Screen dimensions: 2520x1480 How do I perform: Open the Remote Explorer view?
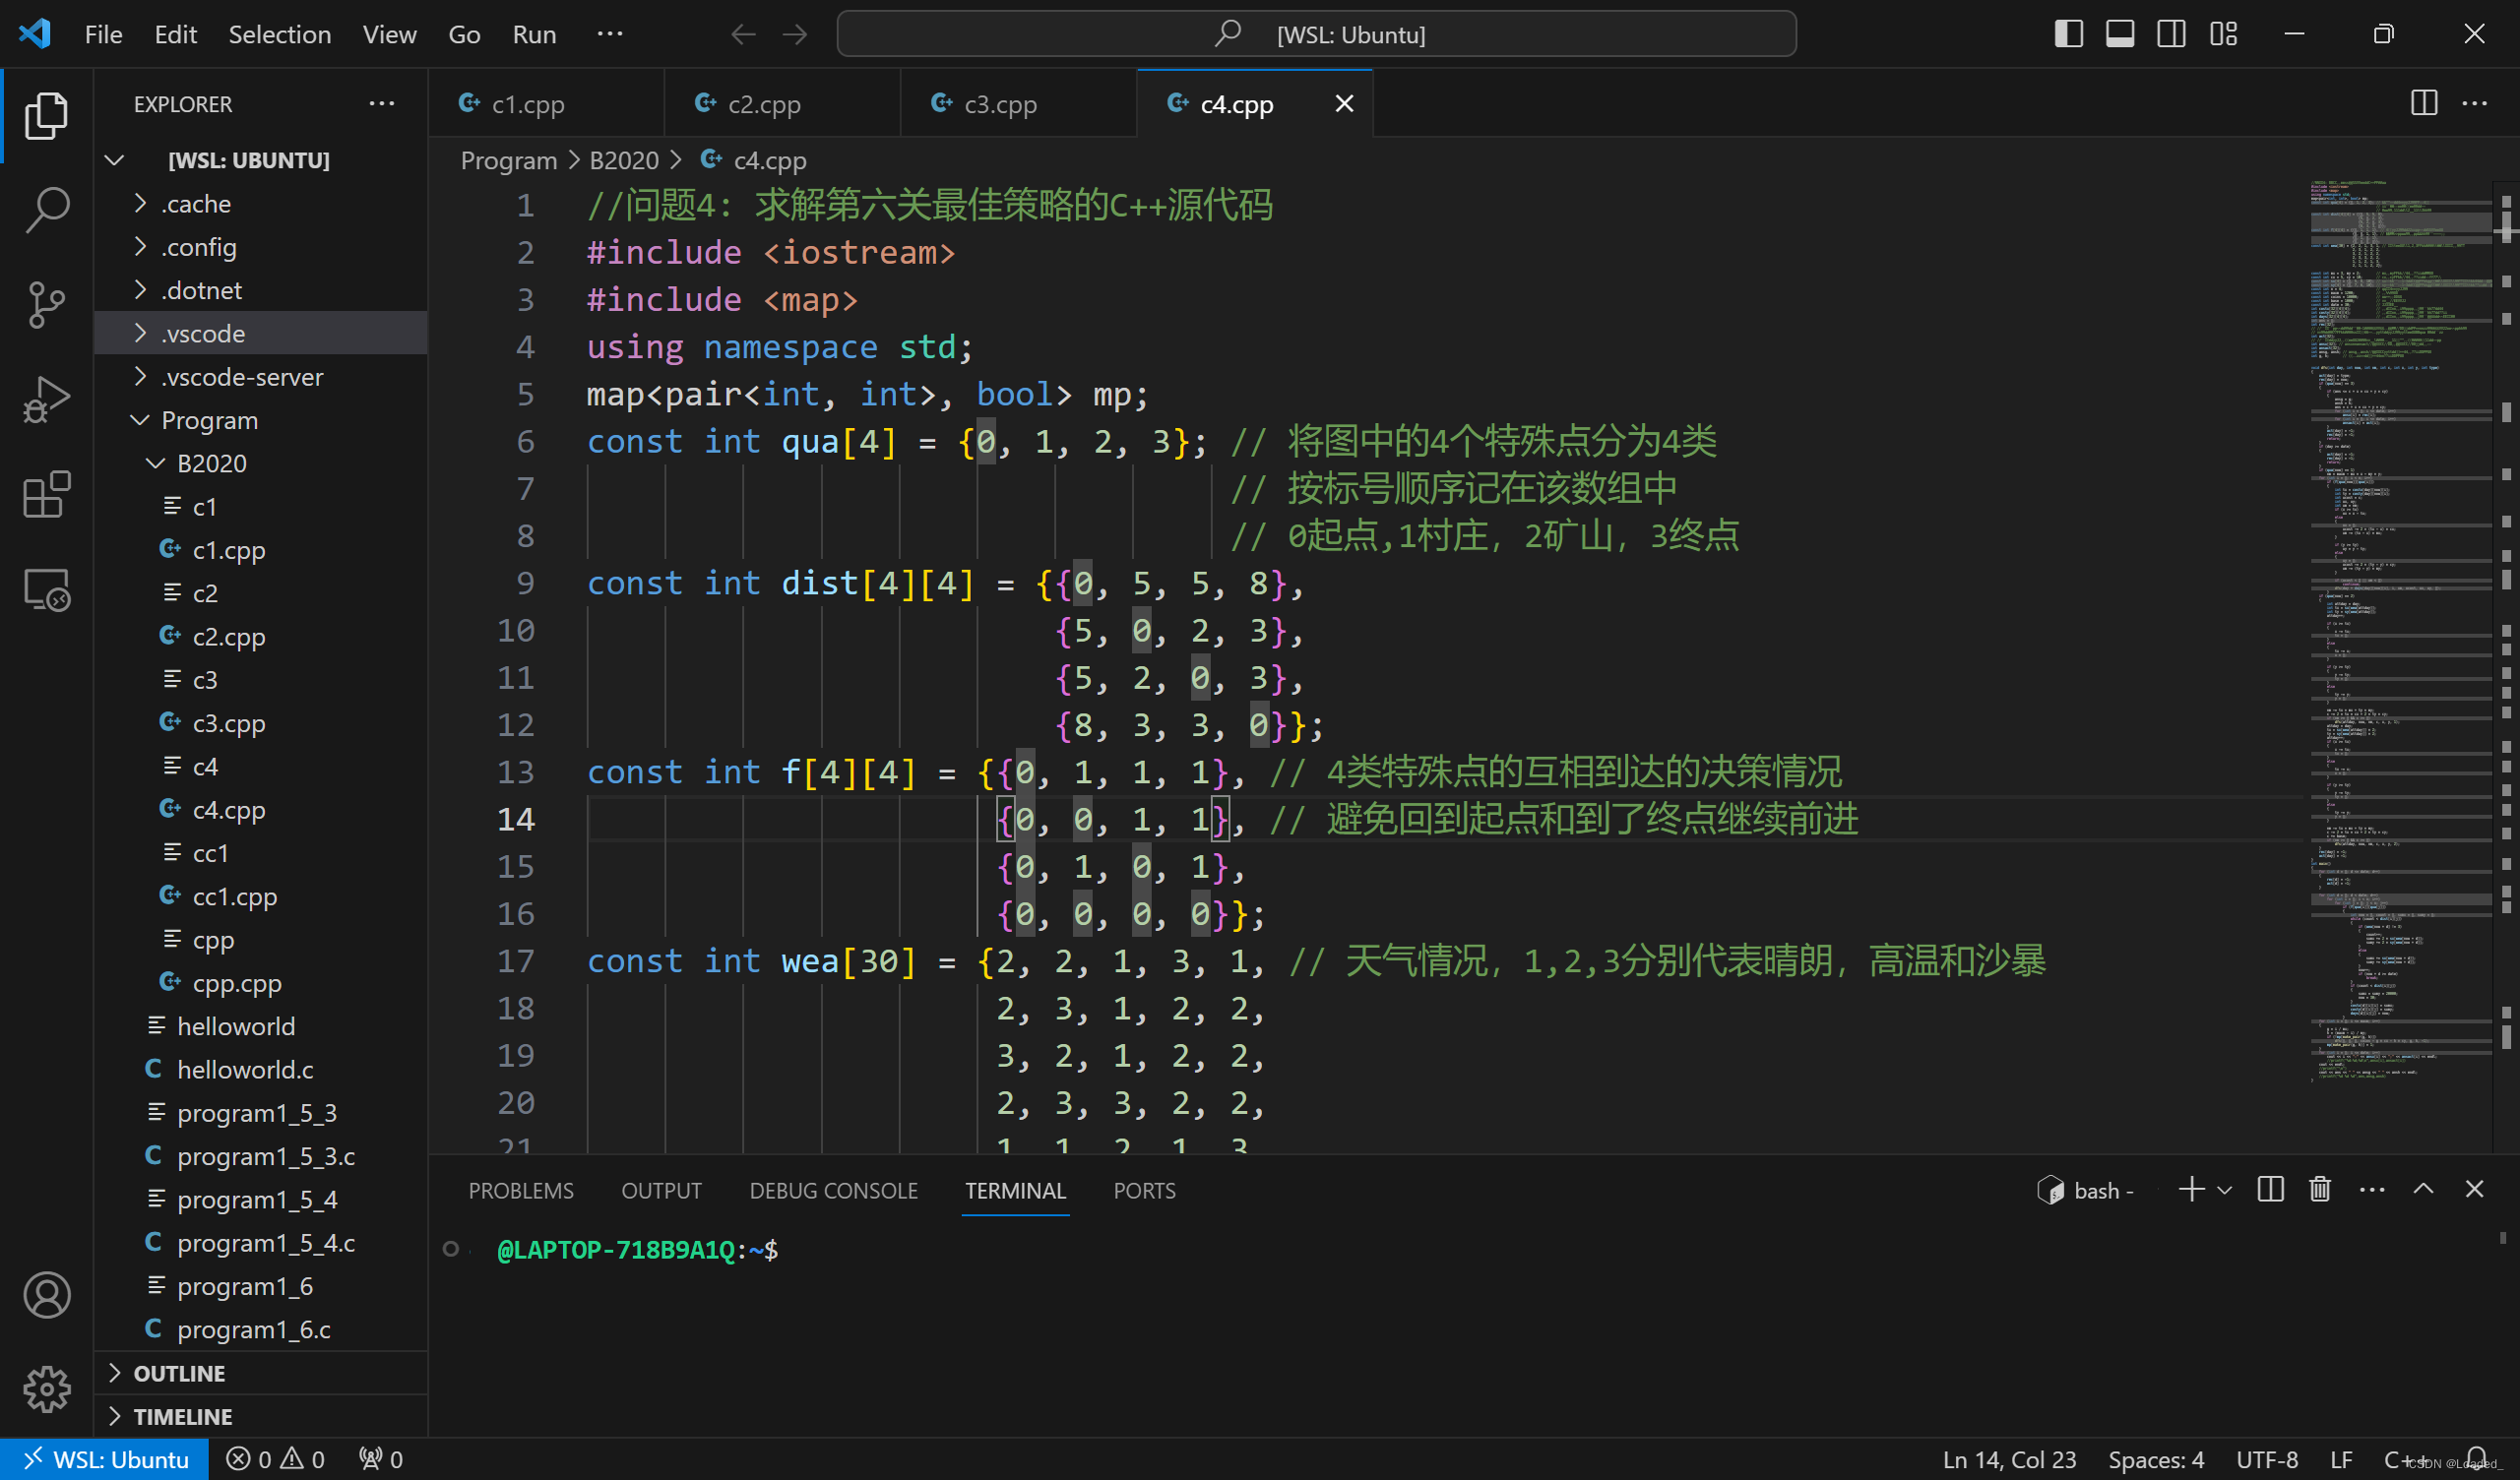tap(46, 590)
